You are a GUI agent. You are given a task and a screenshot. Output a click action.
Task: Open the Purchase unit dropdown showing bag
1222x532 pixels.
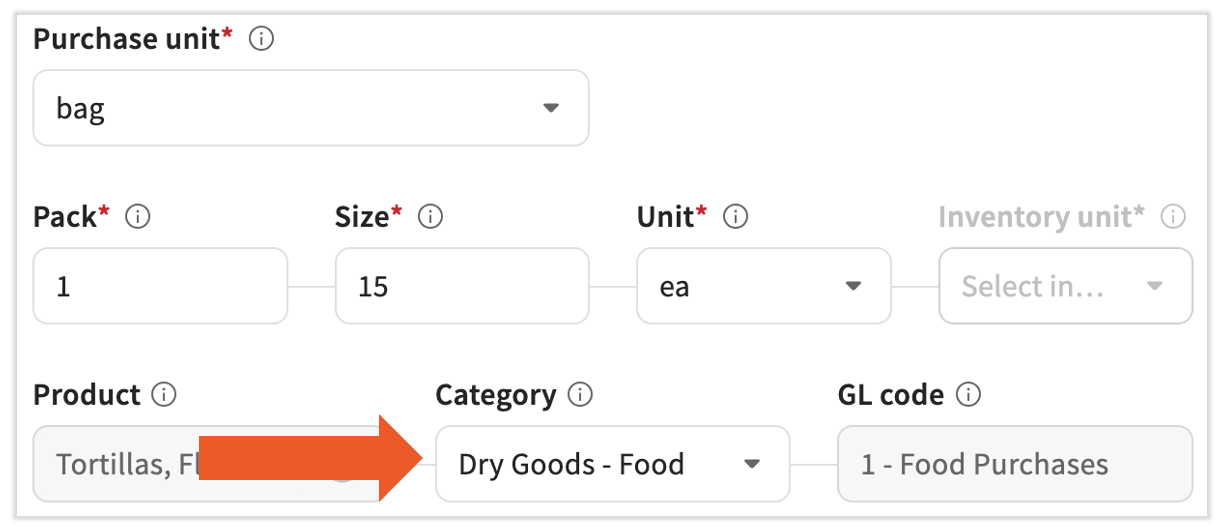coord(310,108)
